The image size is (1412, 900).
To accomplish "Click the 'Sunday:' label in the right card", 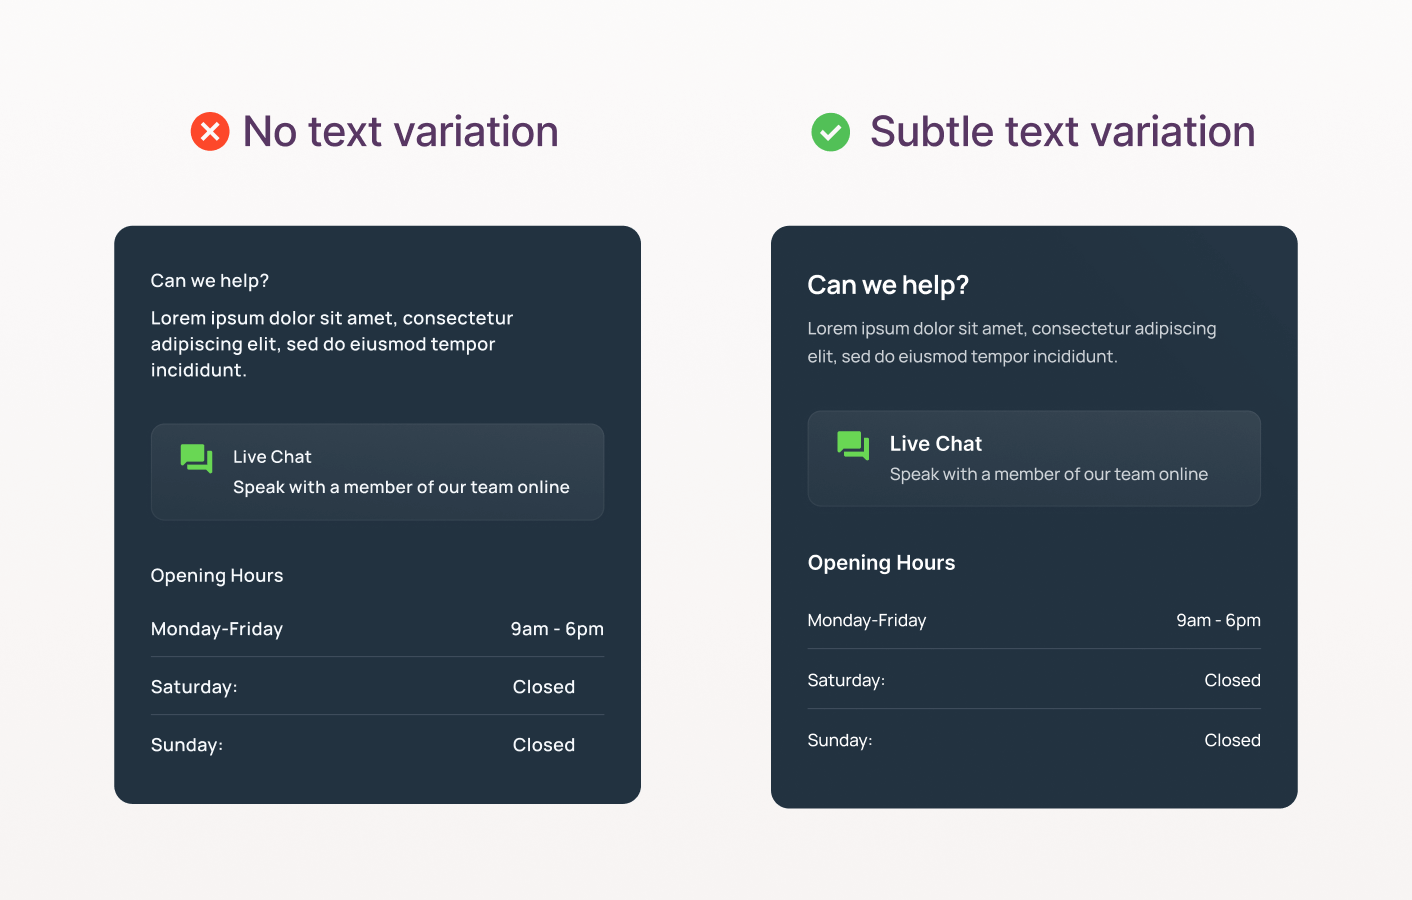I will 840,740.
